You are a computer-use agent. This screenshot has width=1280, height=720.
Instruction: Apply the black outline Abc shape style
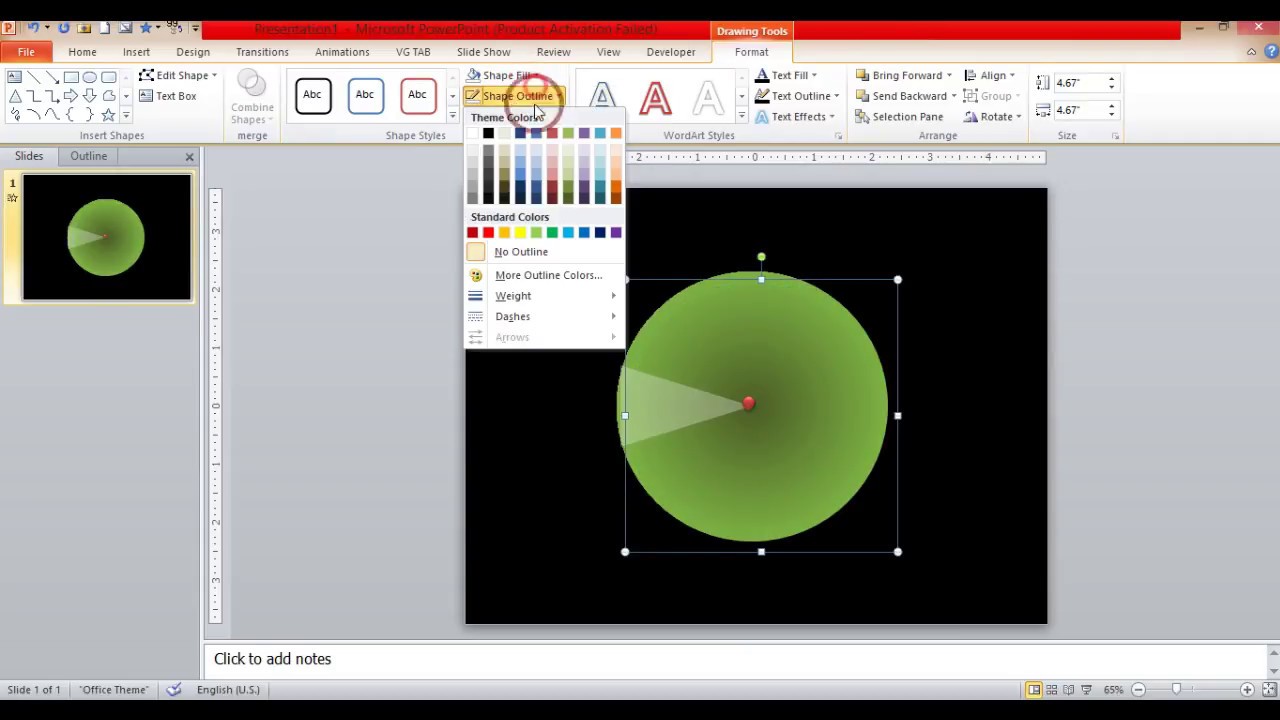pyautogui.click(x=312, y=96)
